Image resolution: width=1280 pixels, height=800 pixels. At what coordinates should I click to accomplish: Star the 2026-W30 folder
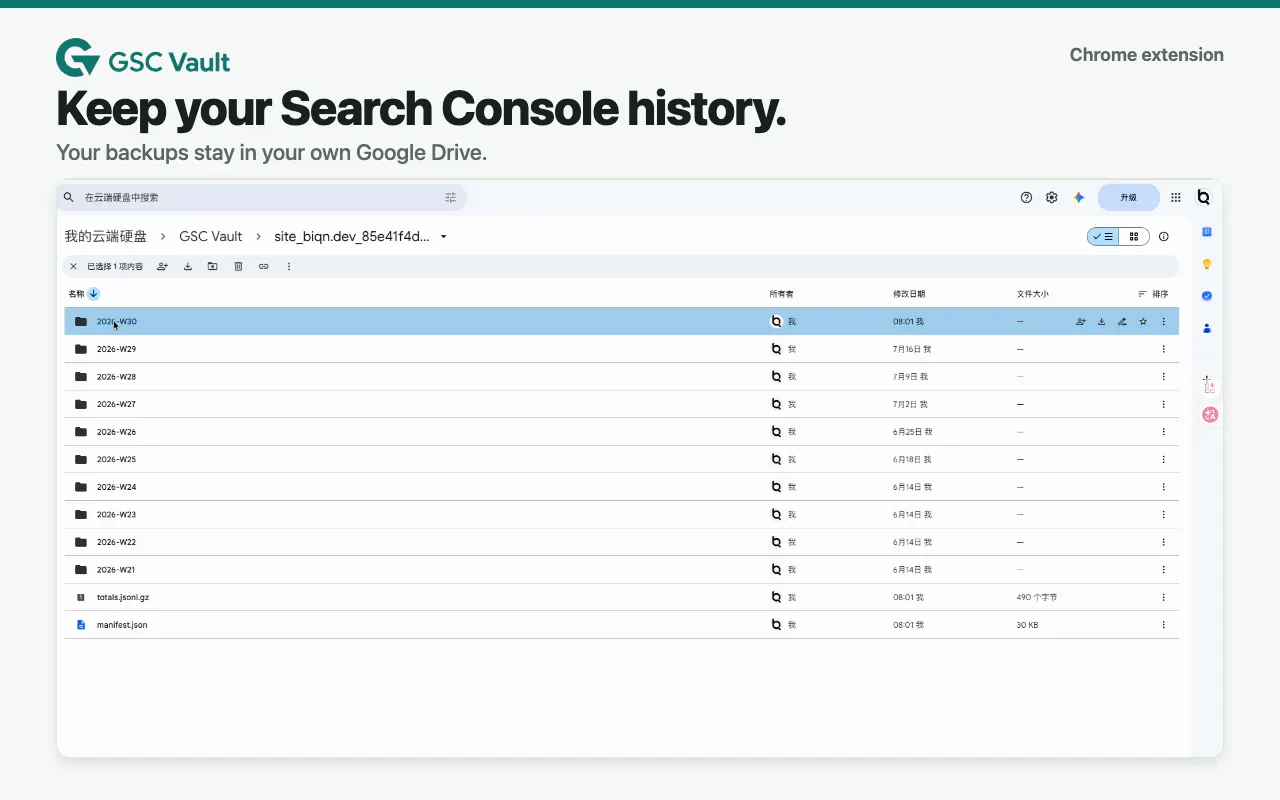pyautogui.click(x=1143, y=322)
